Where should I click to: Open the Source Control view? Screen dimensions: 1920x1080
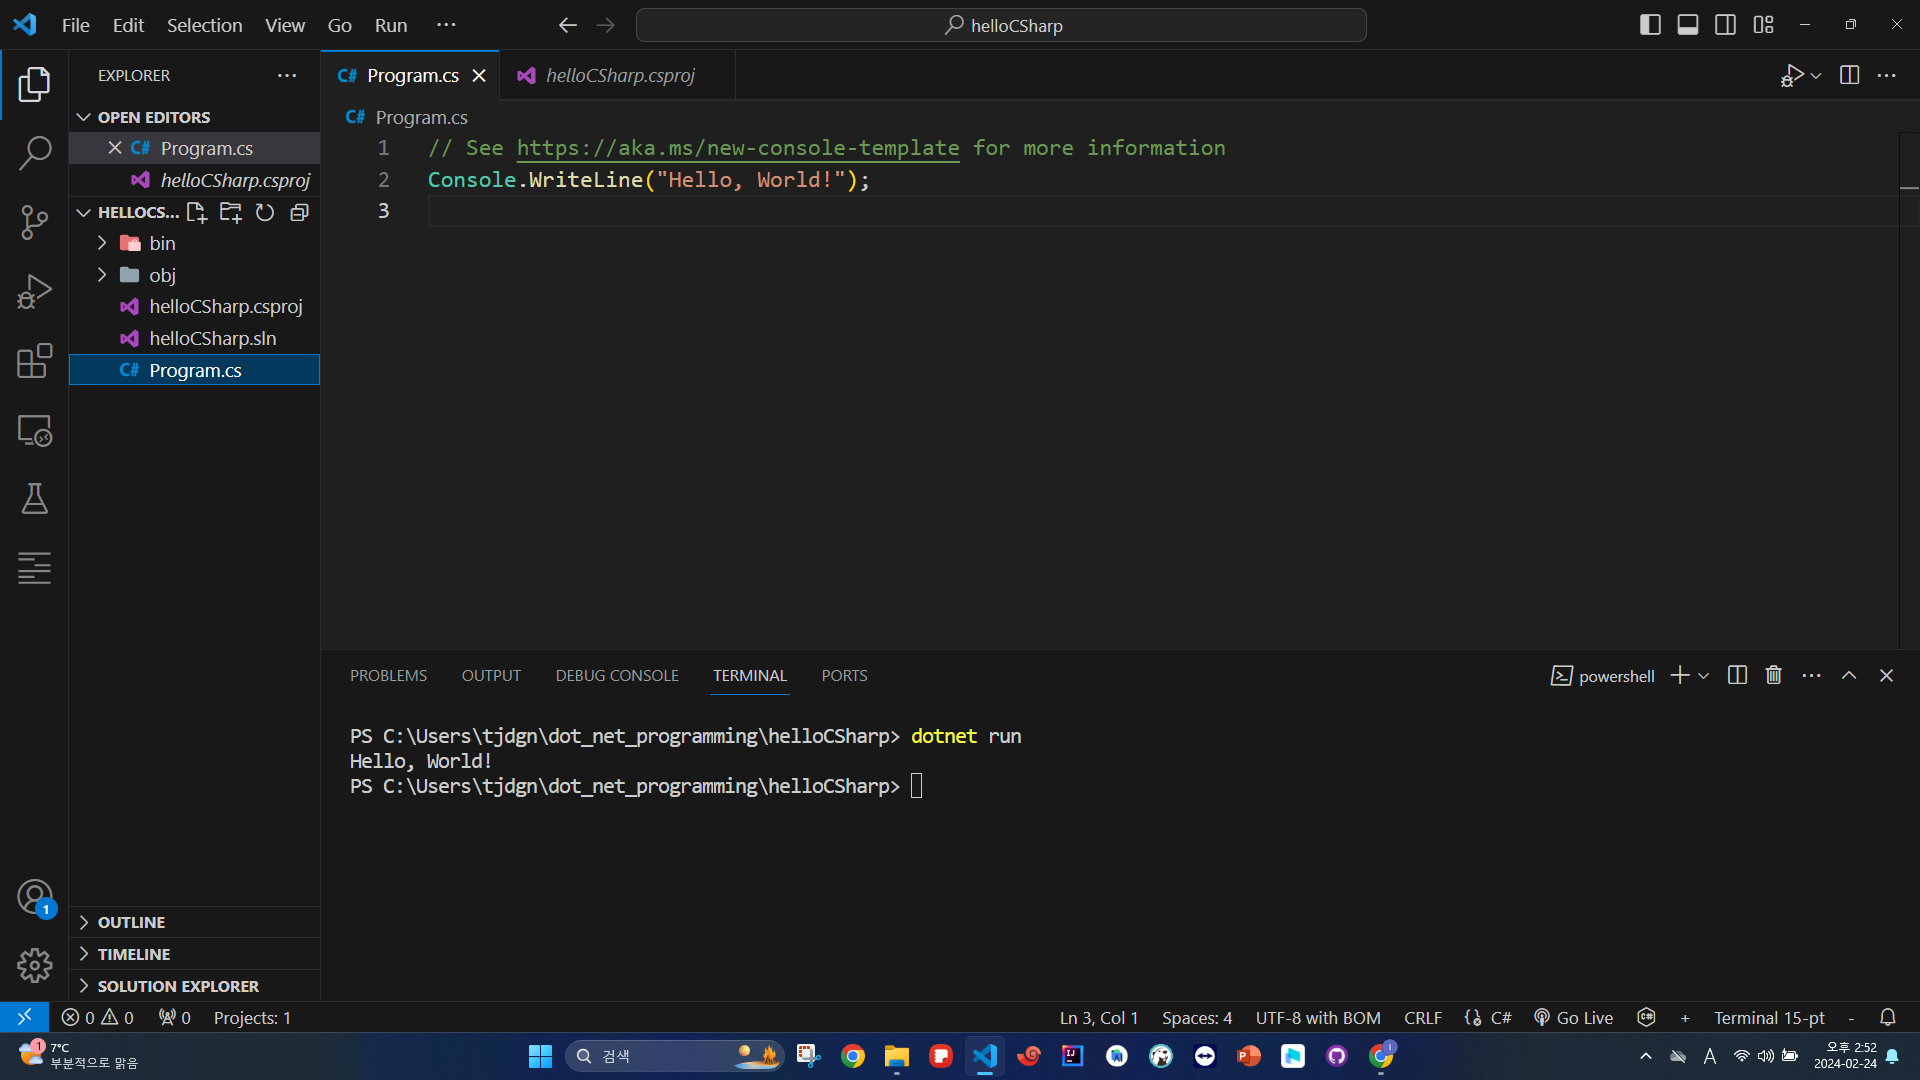click(34, 222)
